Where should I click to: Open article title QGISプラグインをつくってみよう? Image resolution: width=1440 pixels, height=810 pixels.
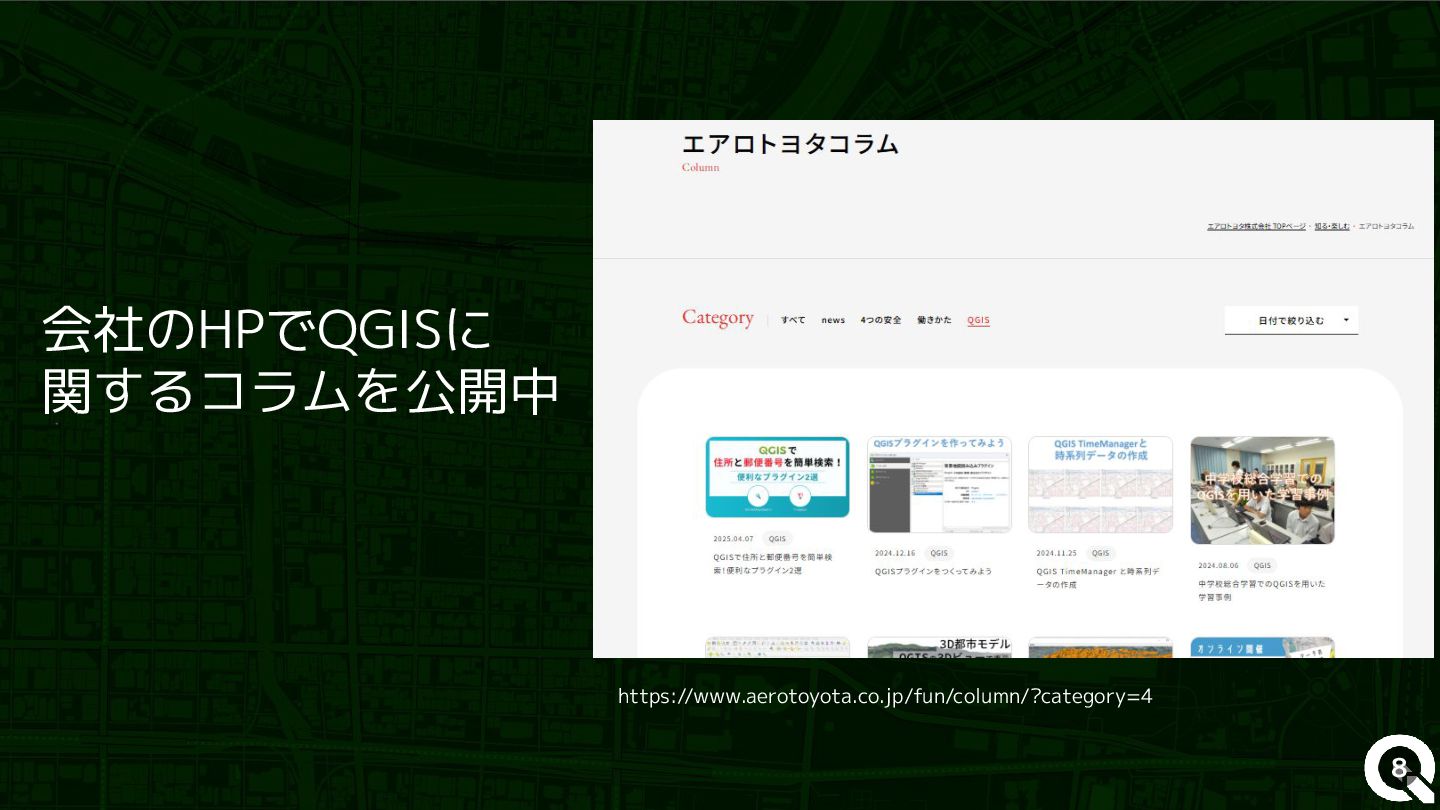tap(933, 571)
